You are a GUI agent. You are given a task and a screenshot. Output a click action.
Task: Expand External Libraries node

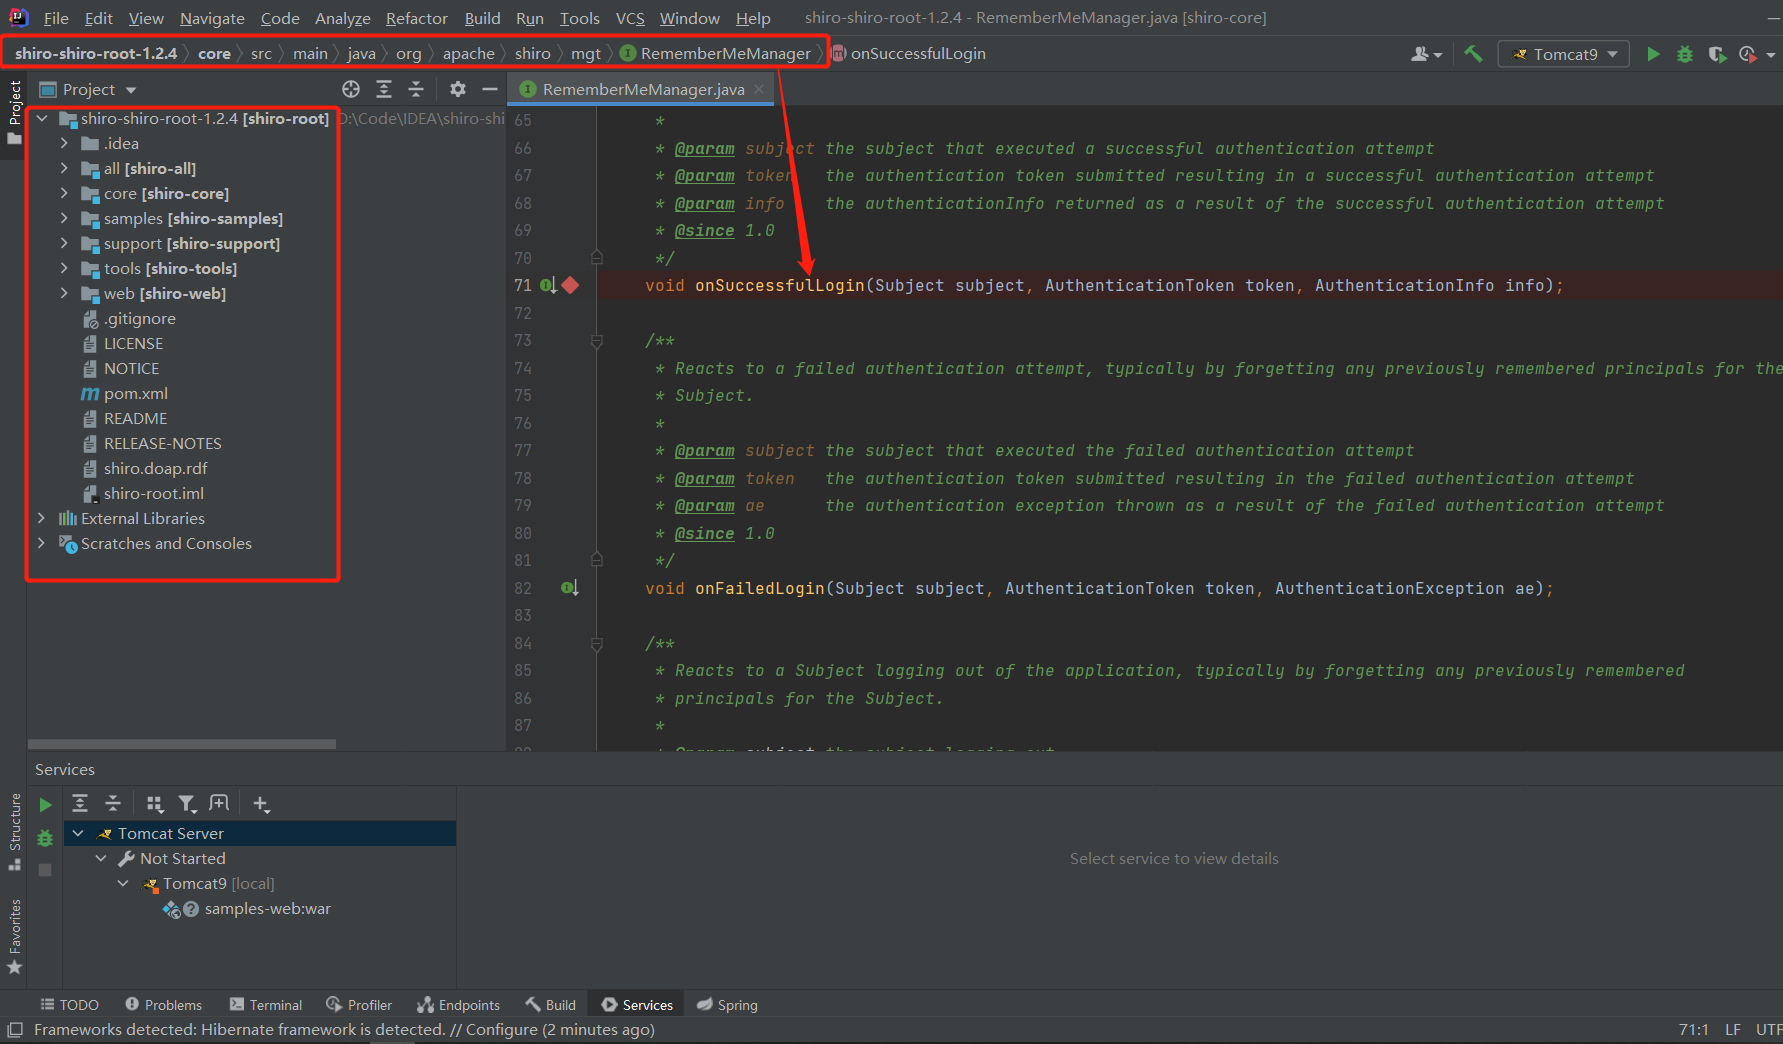[x=41, y=518]
